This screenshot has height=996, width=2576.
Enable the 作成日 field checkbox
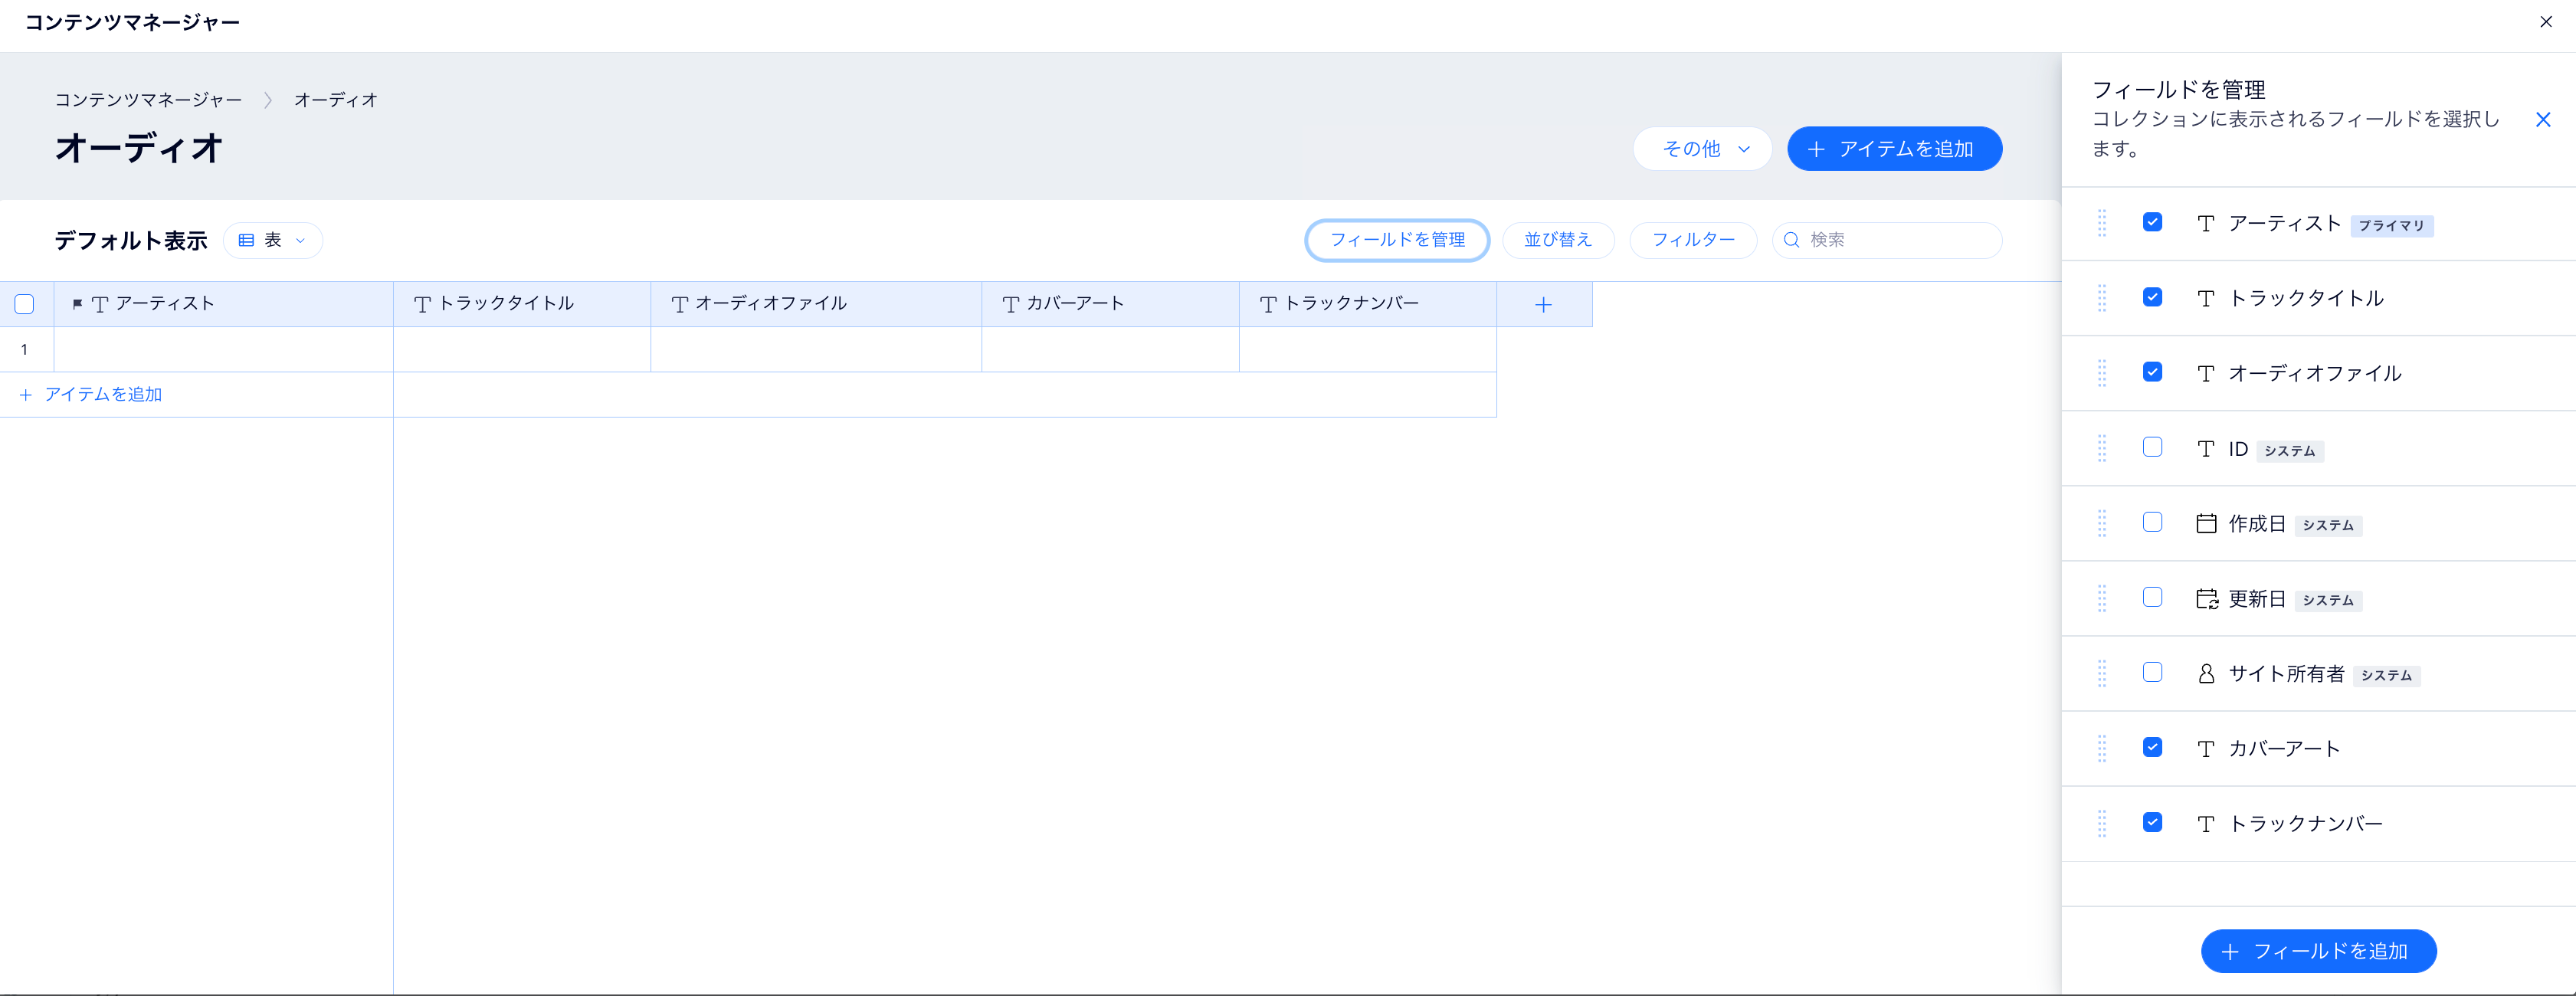click(2152, 522)
